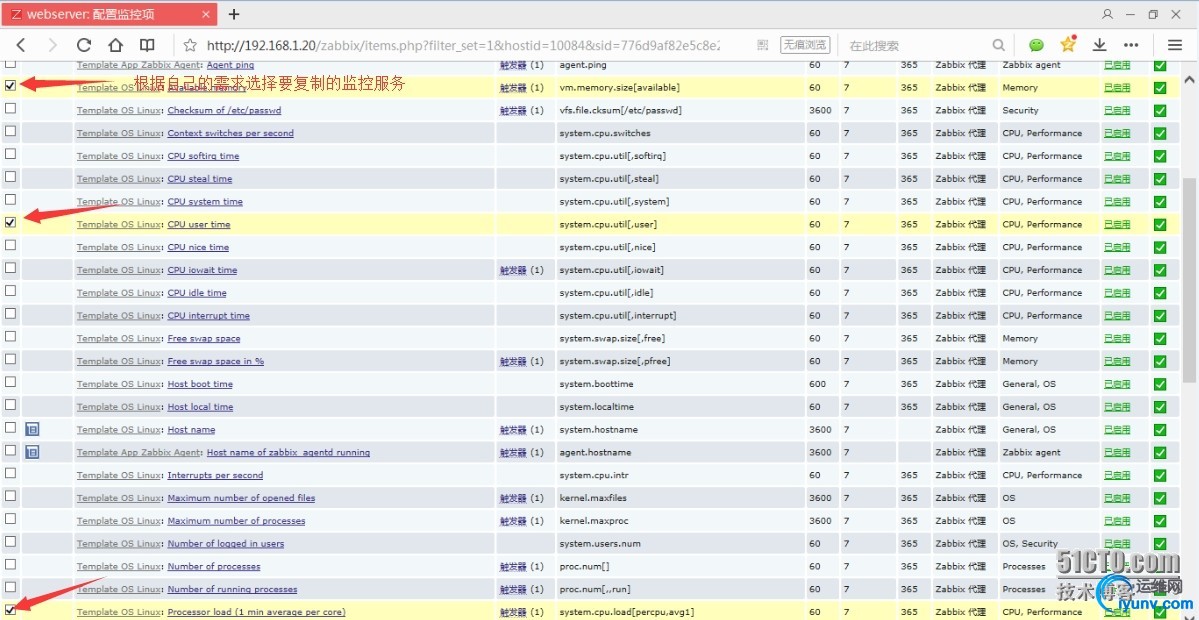Open the Number of running processes item
Screen dimensions: 1199x620
(232, 589)
